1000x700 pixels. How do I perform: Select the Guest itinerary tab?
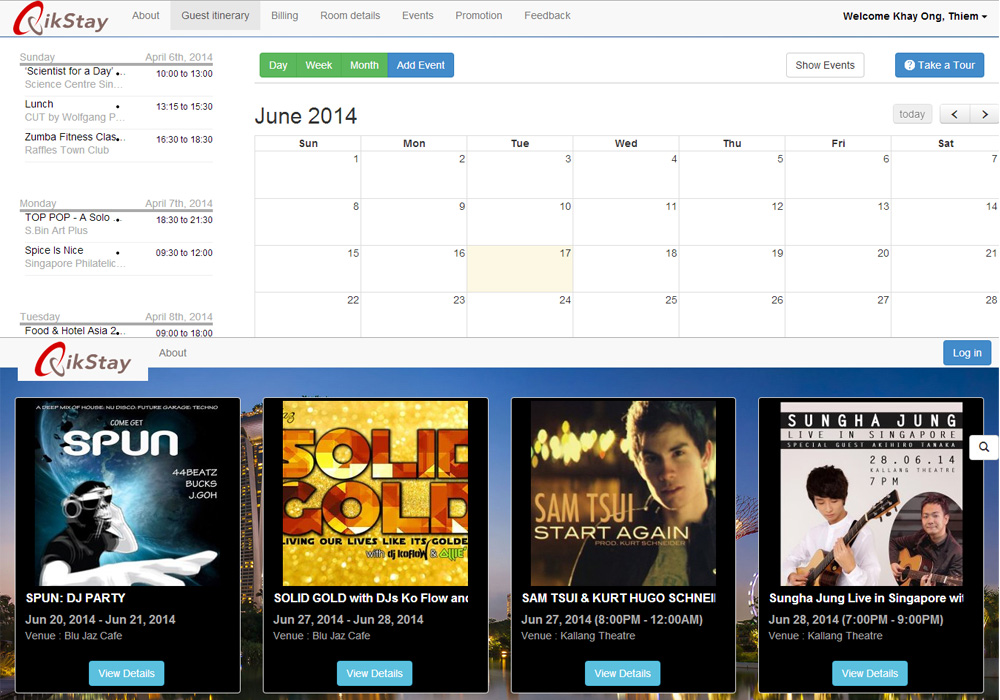tap(215, 15)
